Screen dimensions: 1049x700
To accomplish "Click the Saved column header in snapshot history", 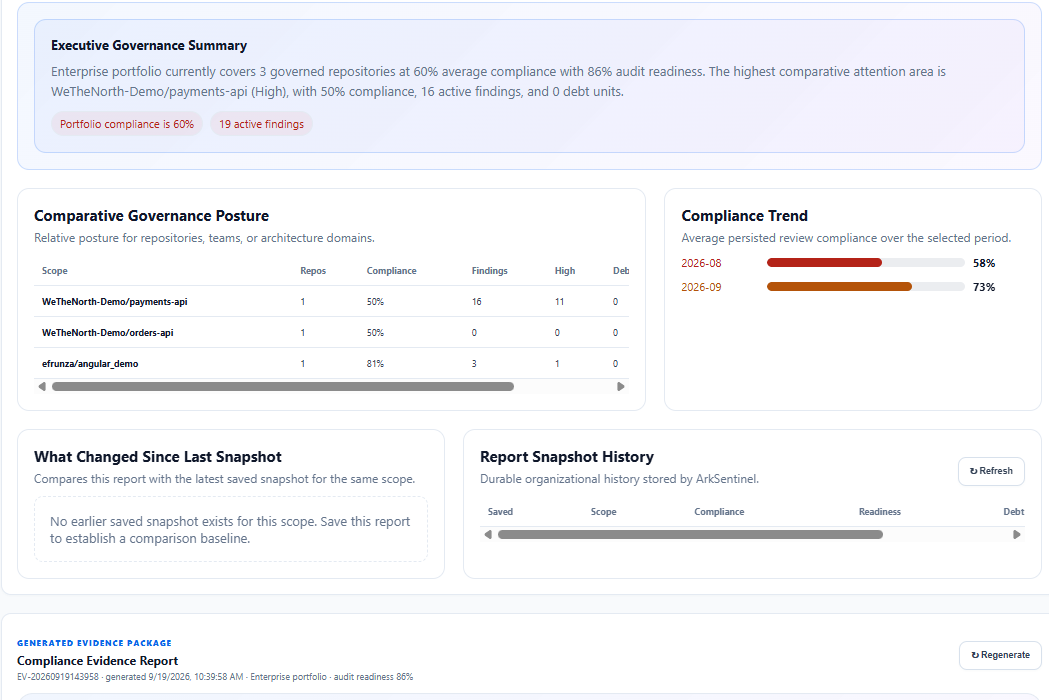I will point(500,512).
